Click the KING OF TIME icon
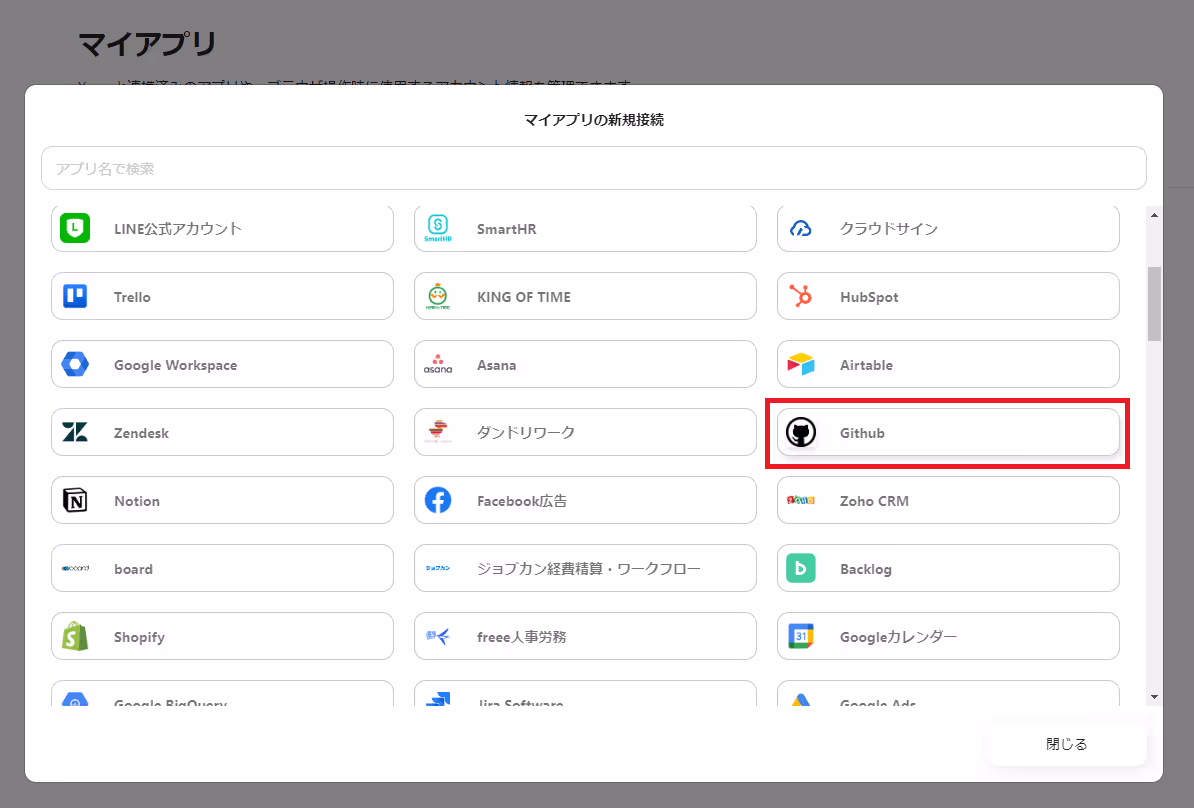The height and width of the screenshot is (808, 1194). 438,296
